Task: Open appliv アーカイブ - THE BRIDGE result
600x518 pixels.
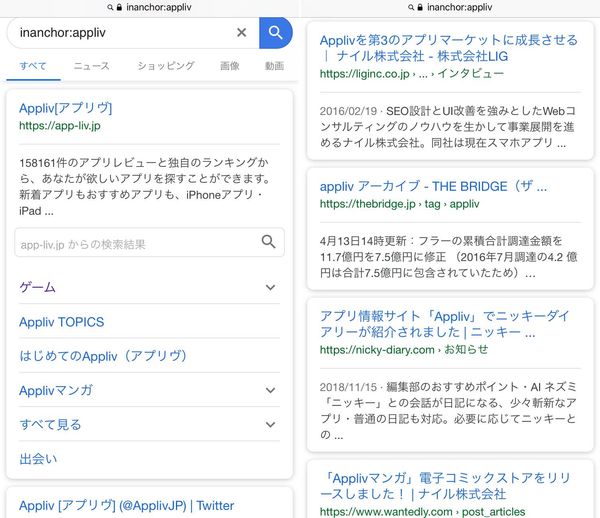Action: click(434, 186)
